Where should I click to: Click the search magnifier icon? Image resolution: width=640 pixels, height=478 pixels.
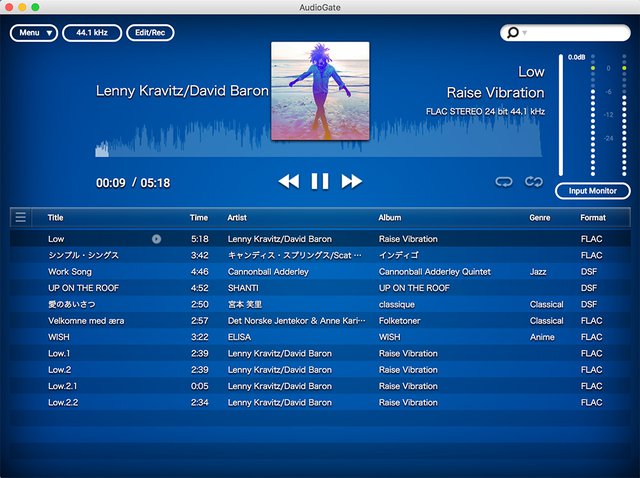tap(512, 33)
